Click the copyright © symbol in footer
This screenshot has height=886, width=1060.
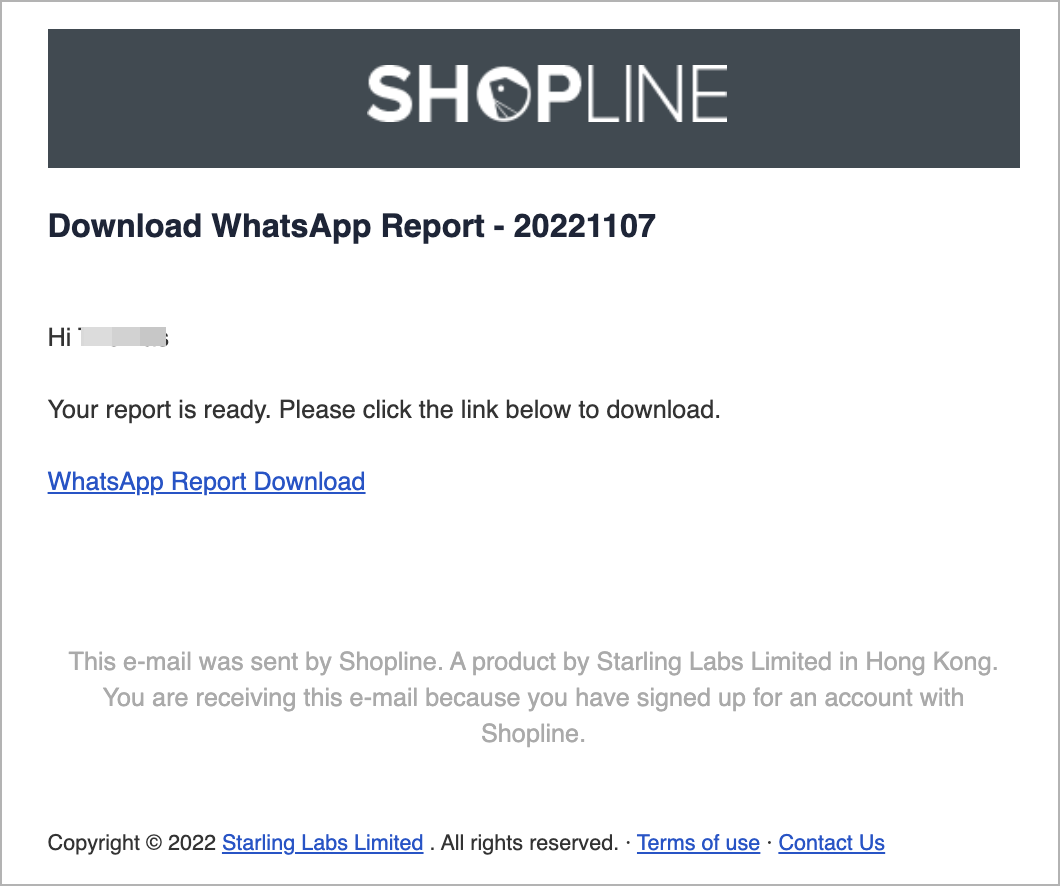click(154, 843)
